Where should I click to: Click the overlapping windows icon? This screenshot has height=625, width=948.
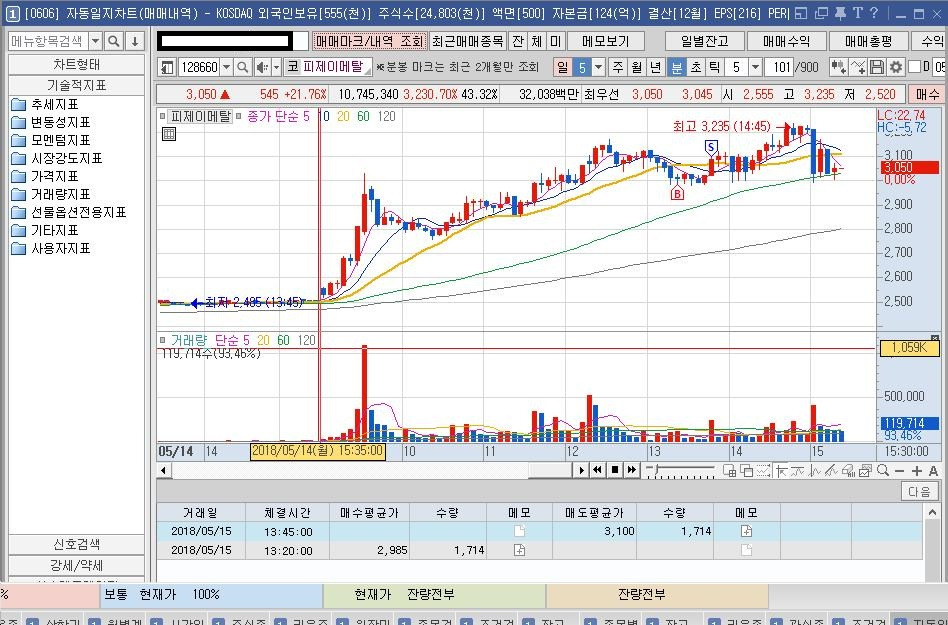747,470
